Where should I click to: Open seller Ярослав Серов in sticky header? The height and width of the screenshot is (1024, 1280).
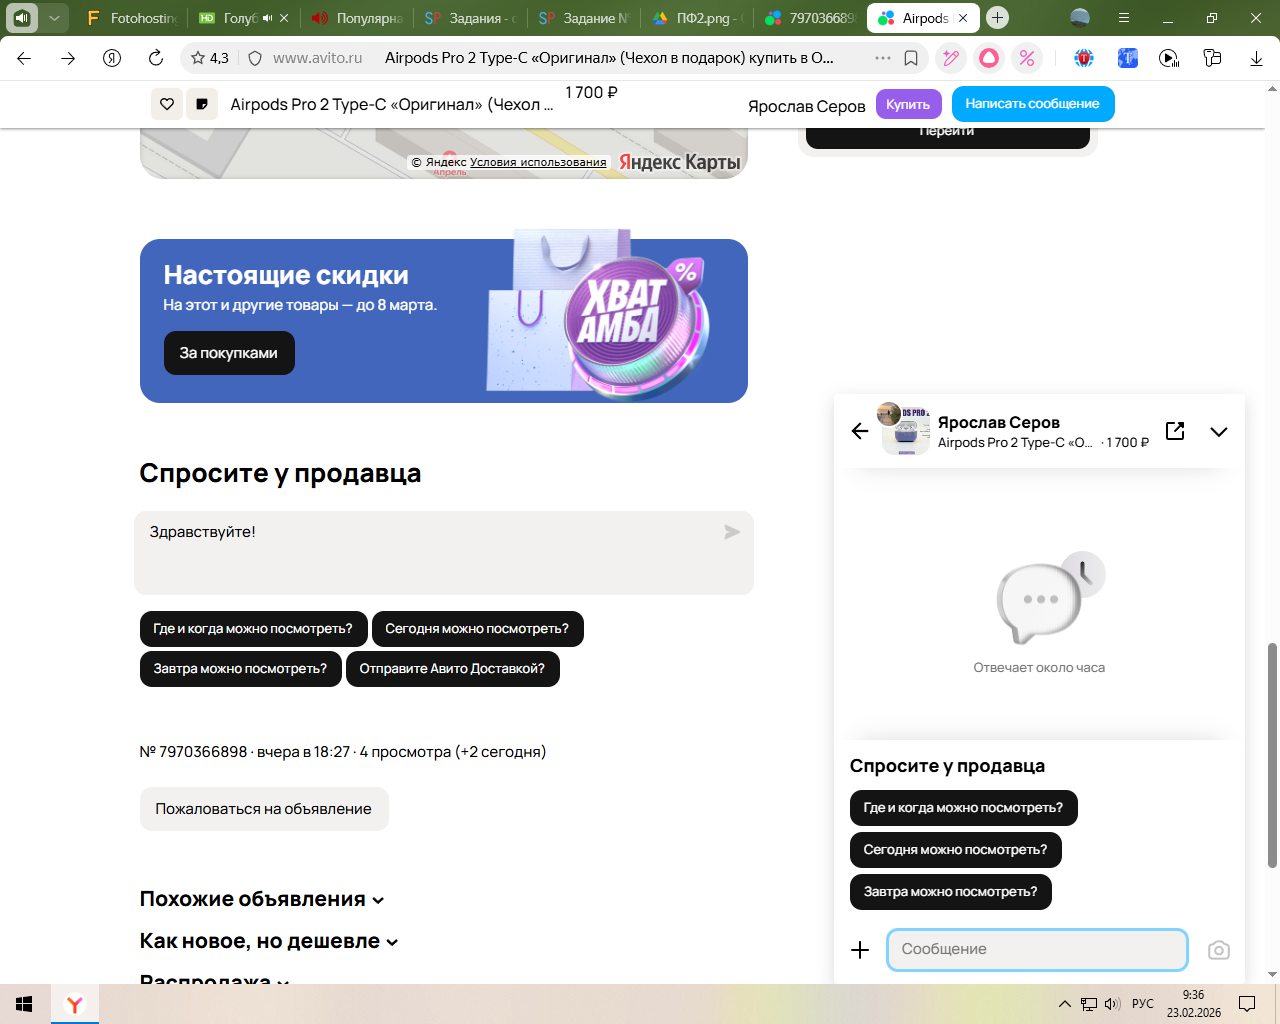(x=806, y=106)
